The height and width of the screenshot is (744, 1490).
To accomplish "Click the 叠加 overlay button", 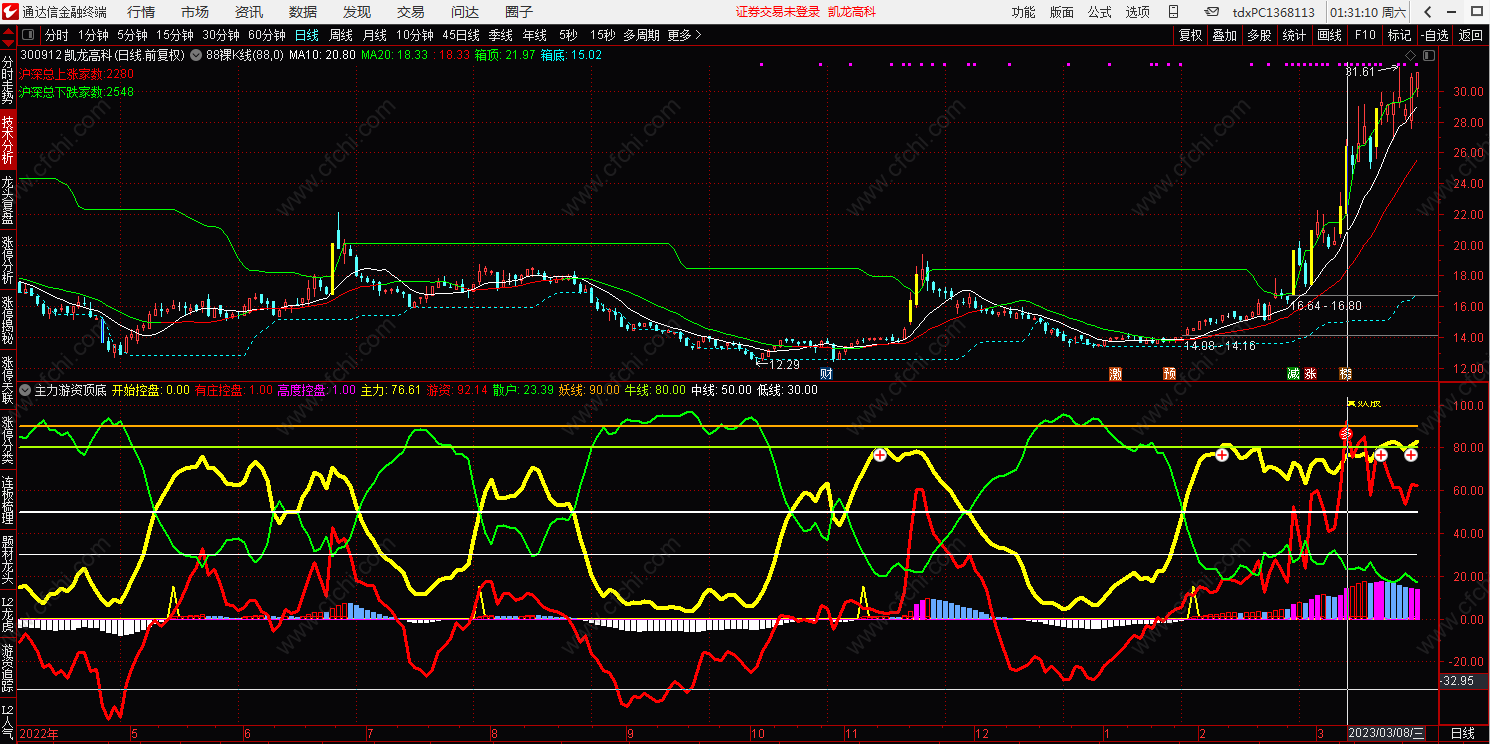I will point(1224,35).
